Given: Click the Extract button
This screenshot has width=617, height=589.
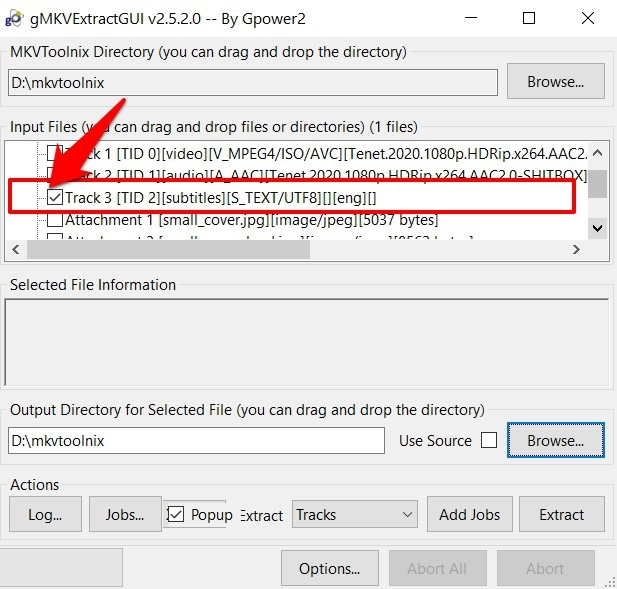Looking at the screenshot, I should pyautogui.click(x=562, y=514).
